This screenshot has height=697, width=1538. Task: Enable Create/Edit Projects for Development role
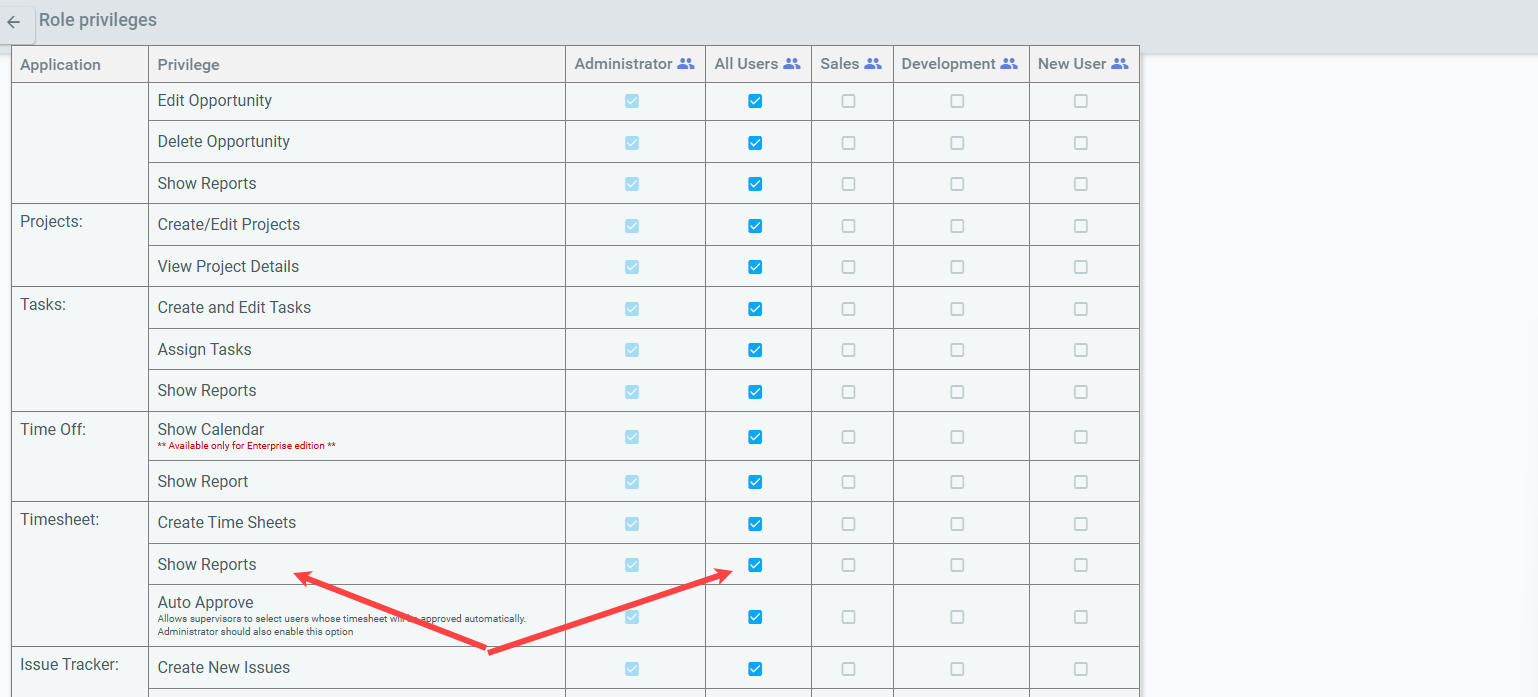[x=957, y=226]
